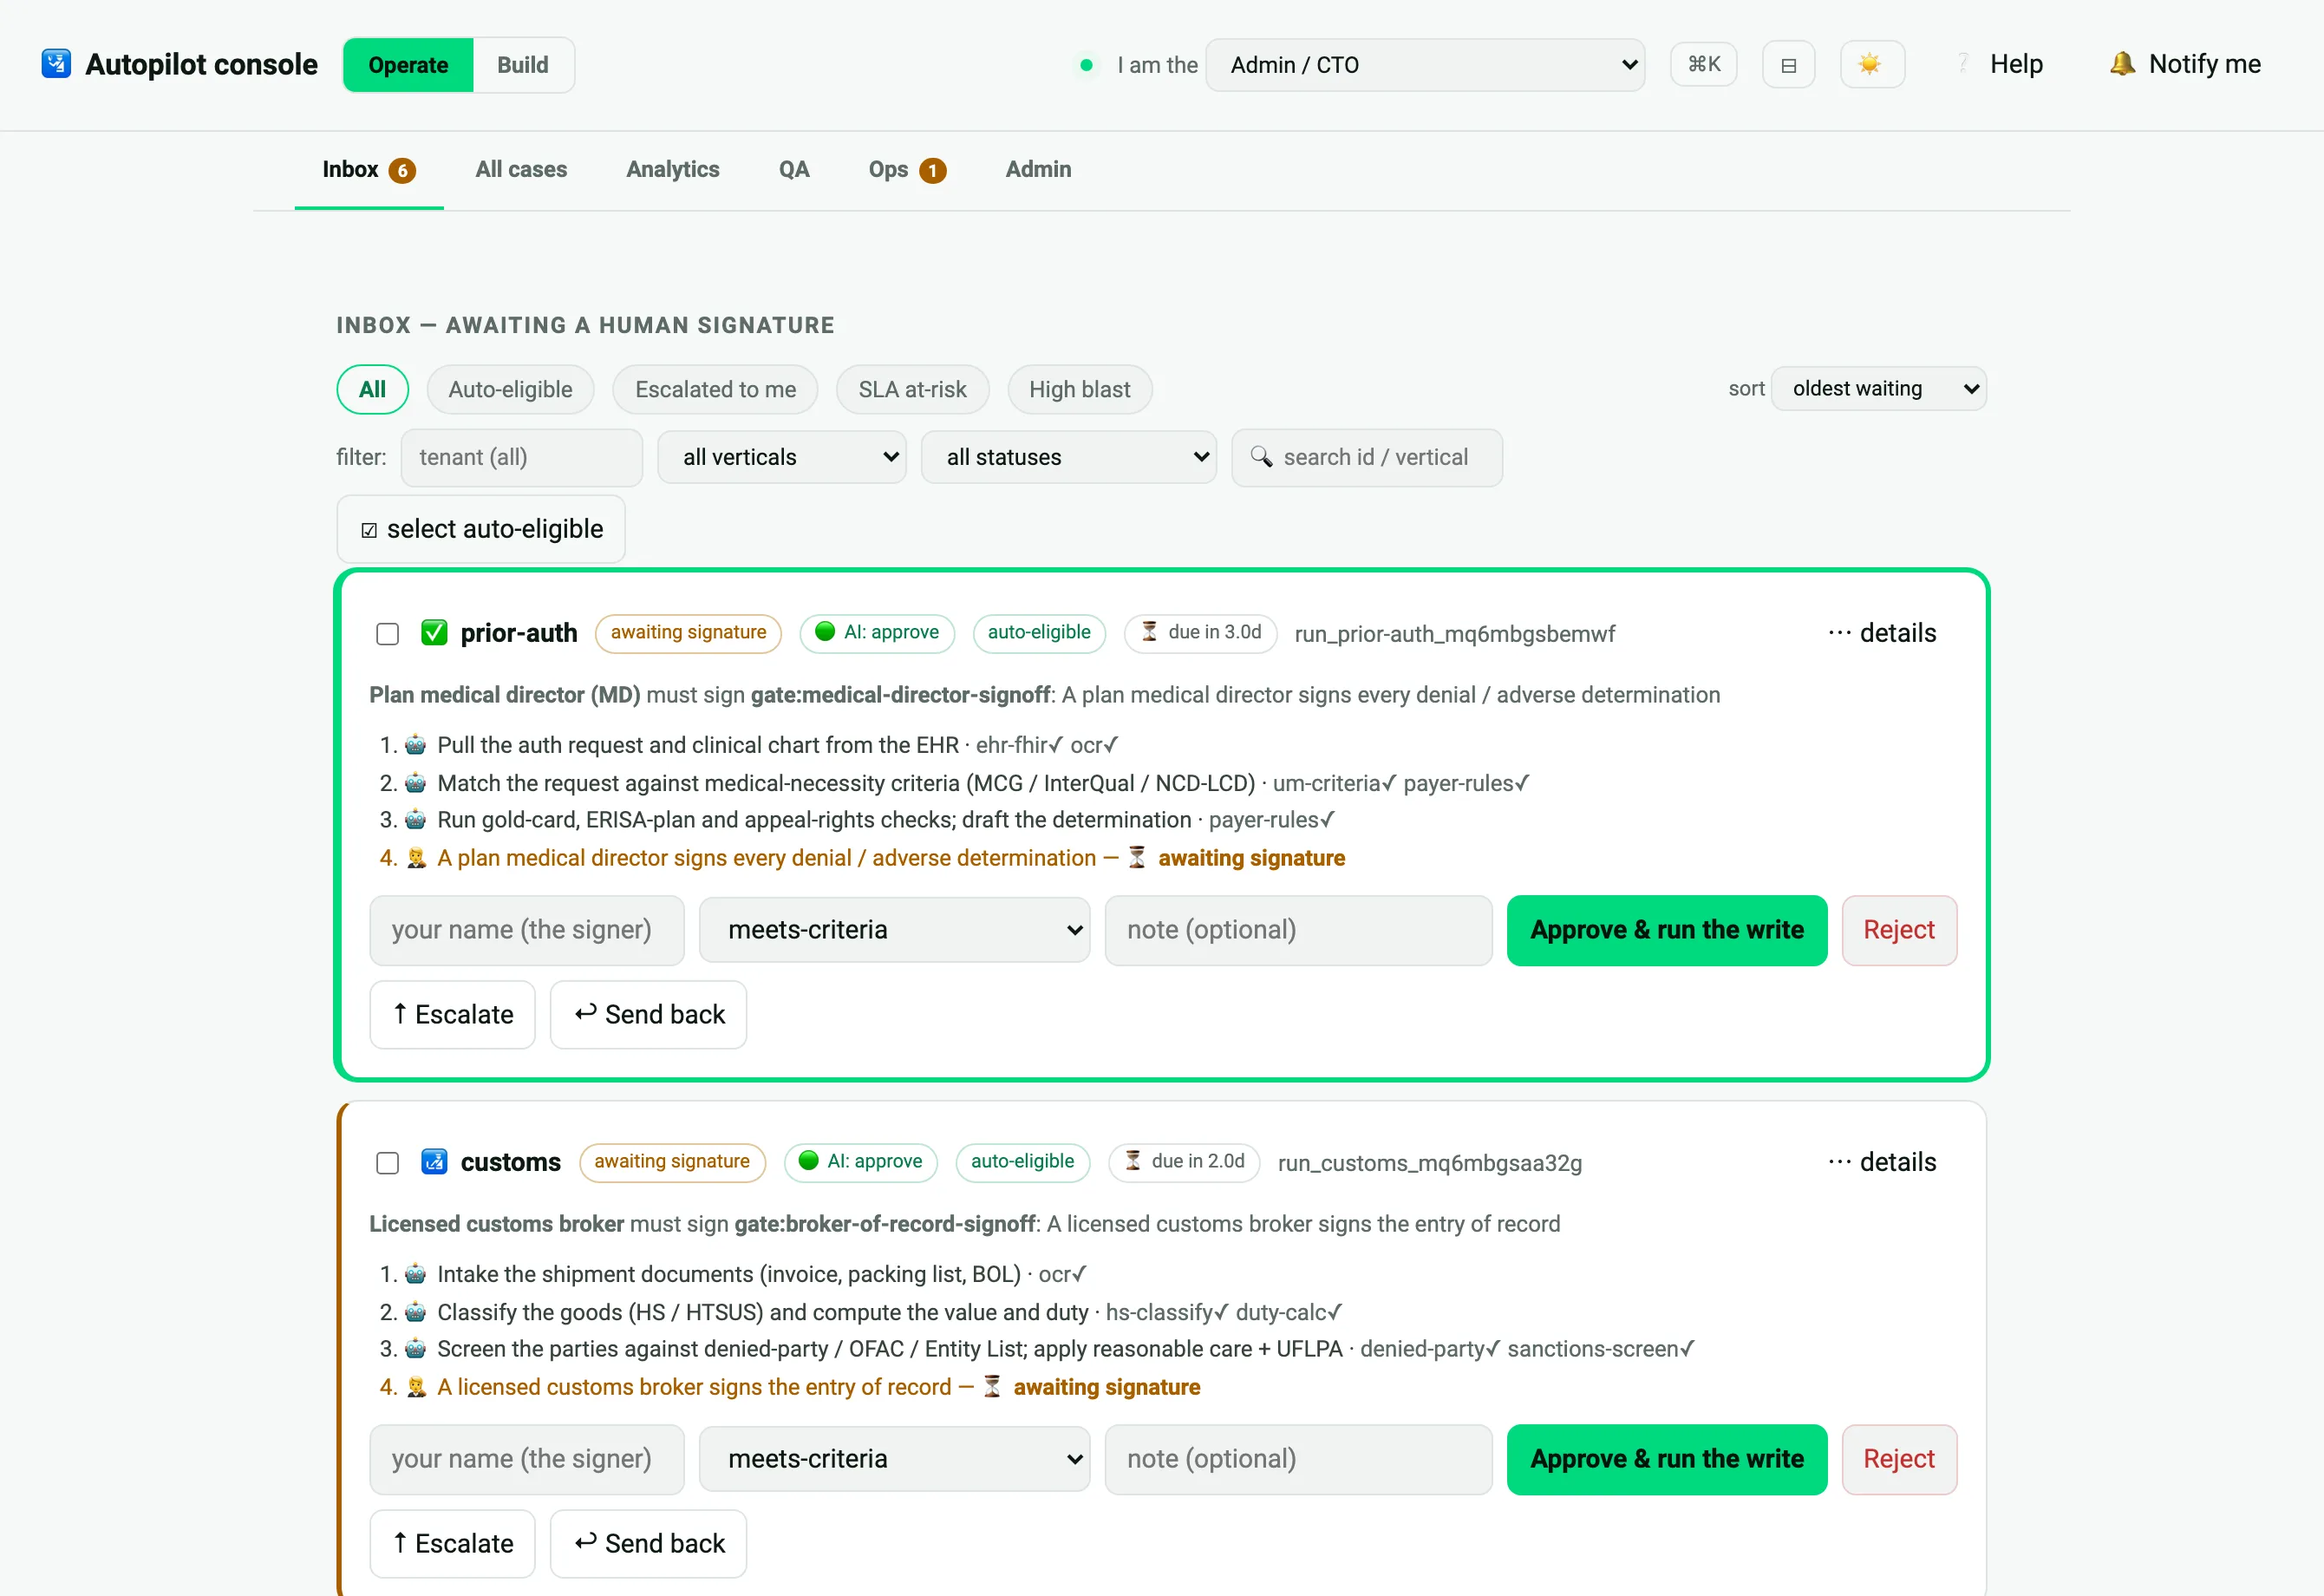Open the Ops tab
Viewport: 2324px width, 1596px height.
pos(907,170)
